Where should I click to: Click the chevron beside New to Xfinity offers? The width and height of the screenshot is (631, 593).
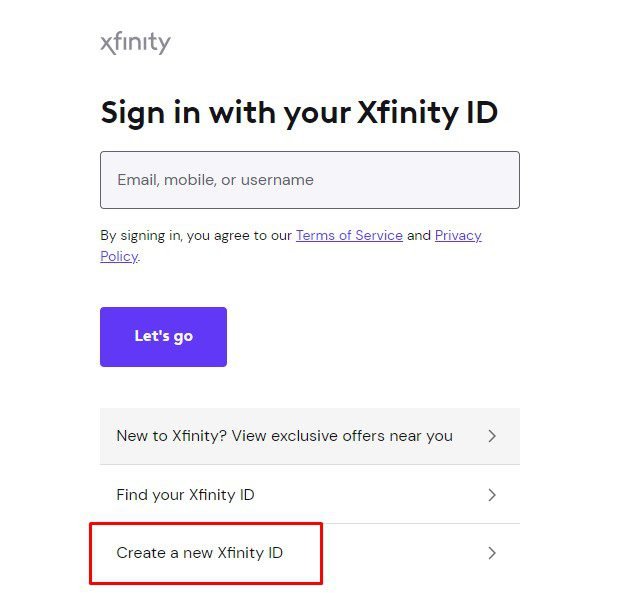491,436
